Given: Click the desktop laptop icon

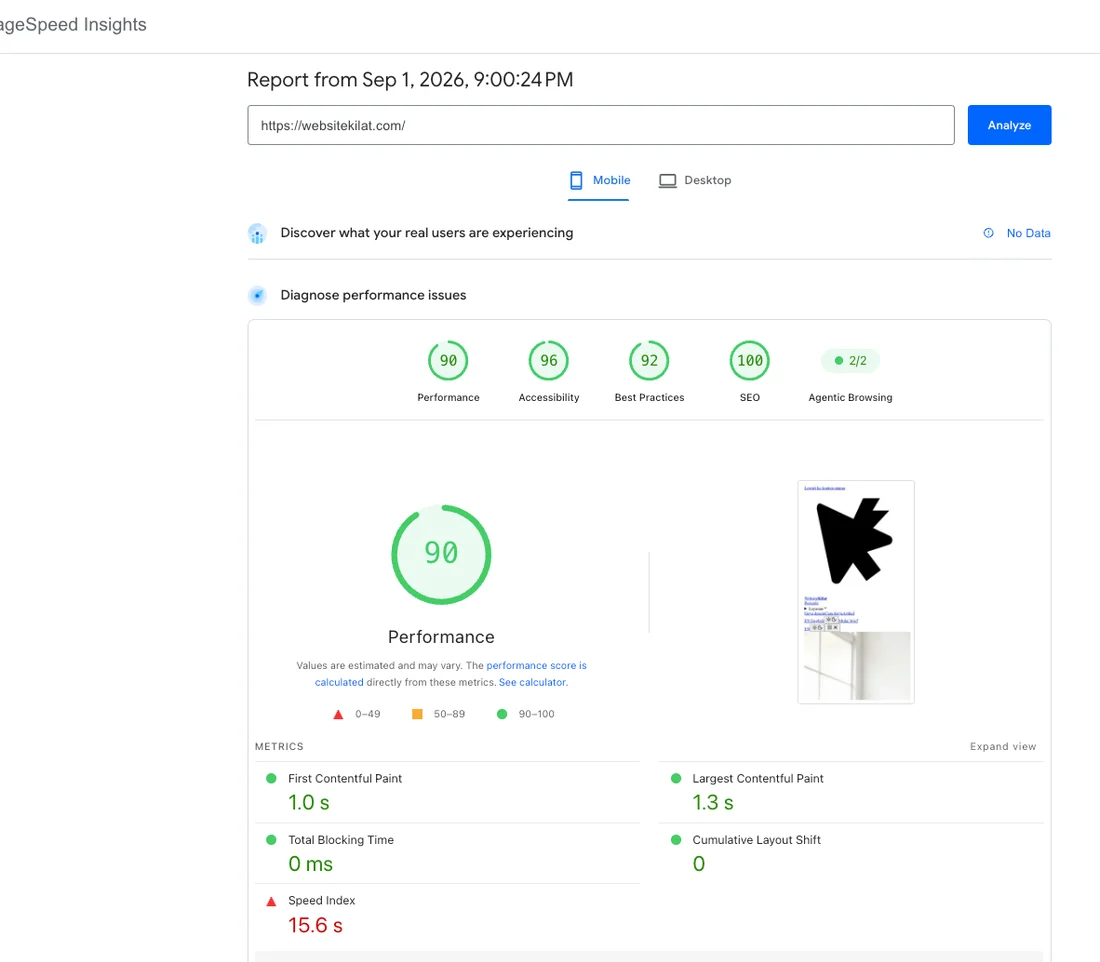Looking at the screenshot, I should tap(667, 181).
